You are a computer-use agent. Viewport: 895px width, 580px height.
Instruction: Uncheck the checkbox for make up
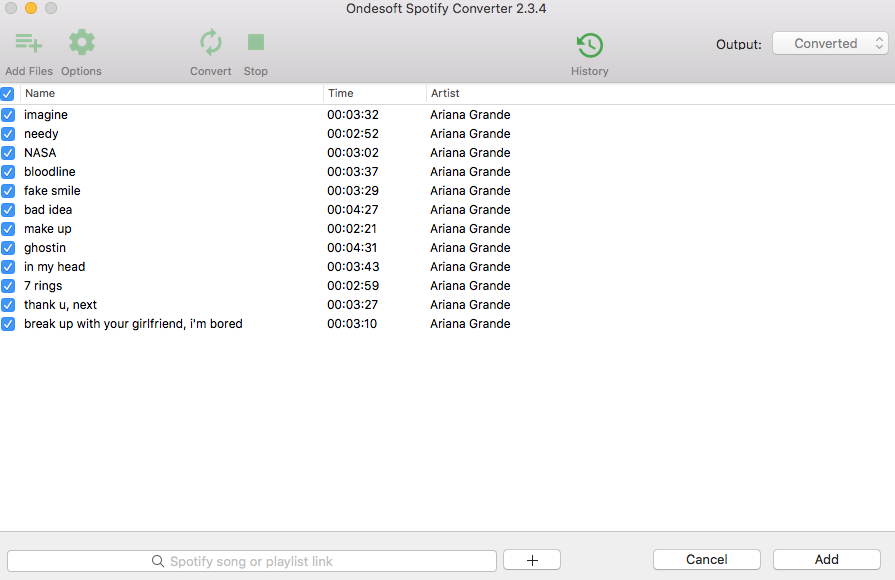point(8,229)
